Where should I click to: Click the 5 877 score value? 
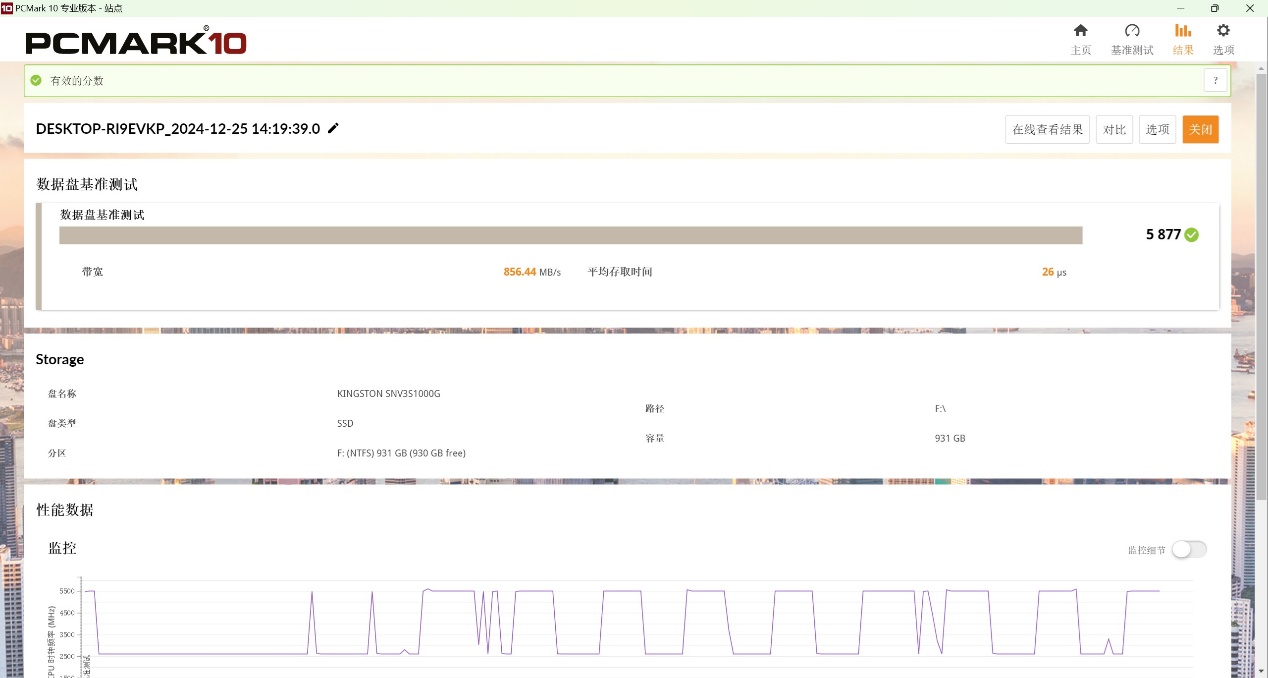(1163, 235)
